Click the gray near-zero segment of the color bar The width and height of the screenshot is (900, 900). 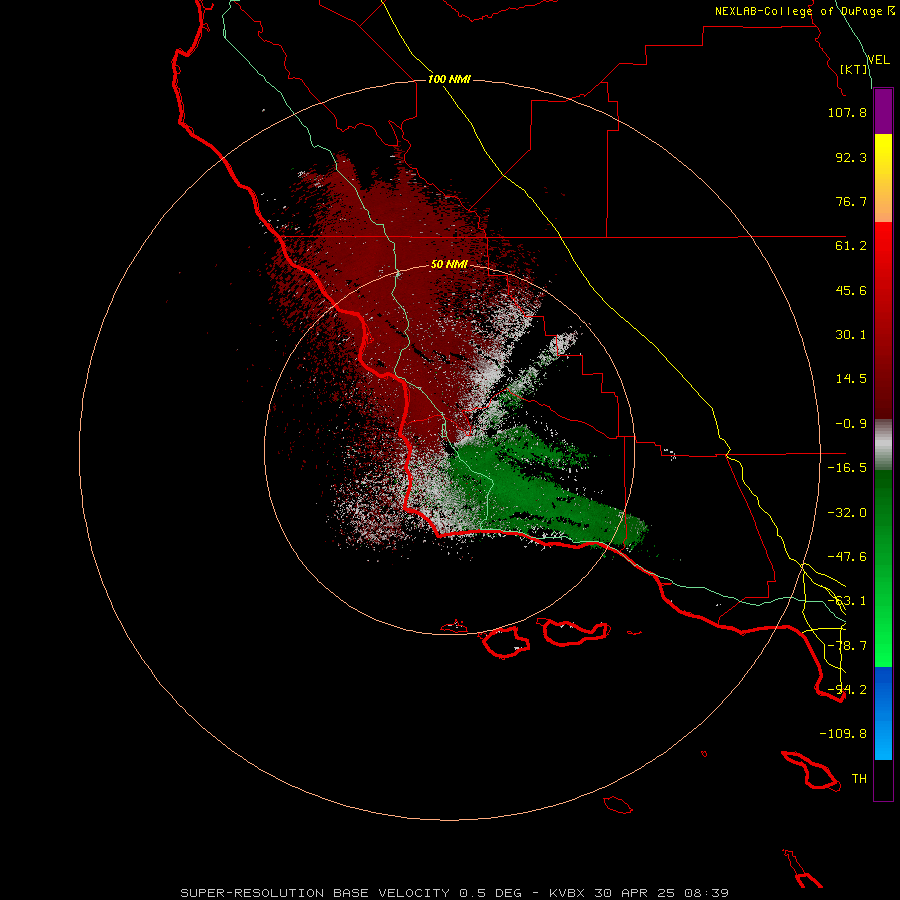(883, 445)
